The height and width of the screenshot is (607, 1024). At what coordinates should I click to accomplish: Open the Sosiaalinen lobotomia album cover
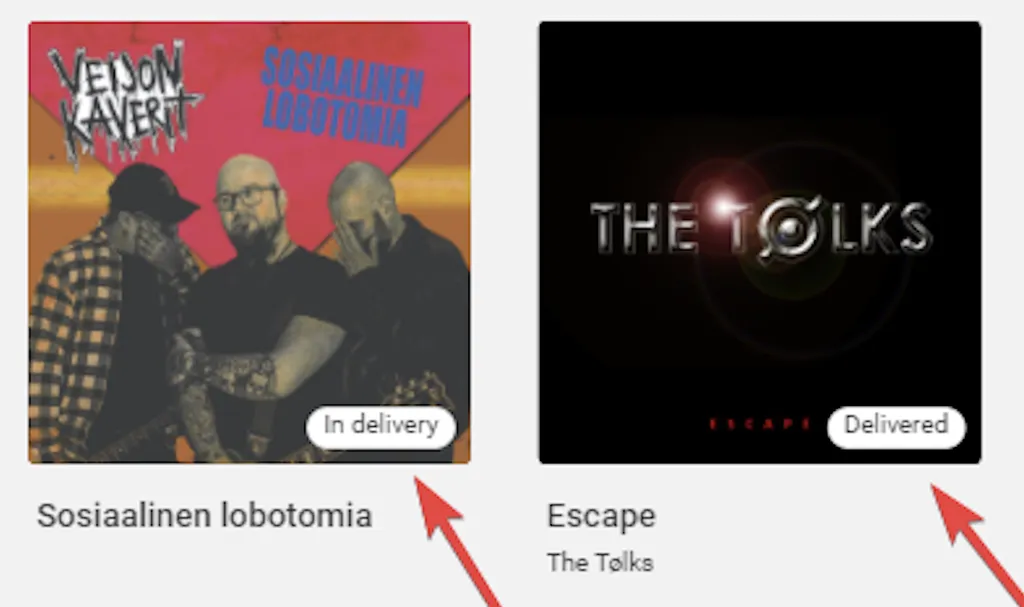249,242
